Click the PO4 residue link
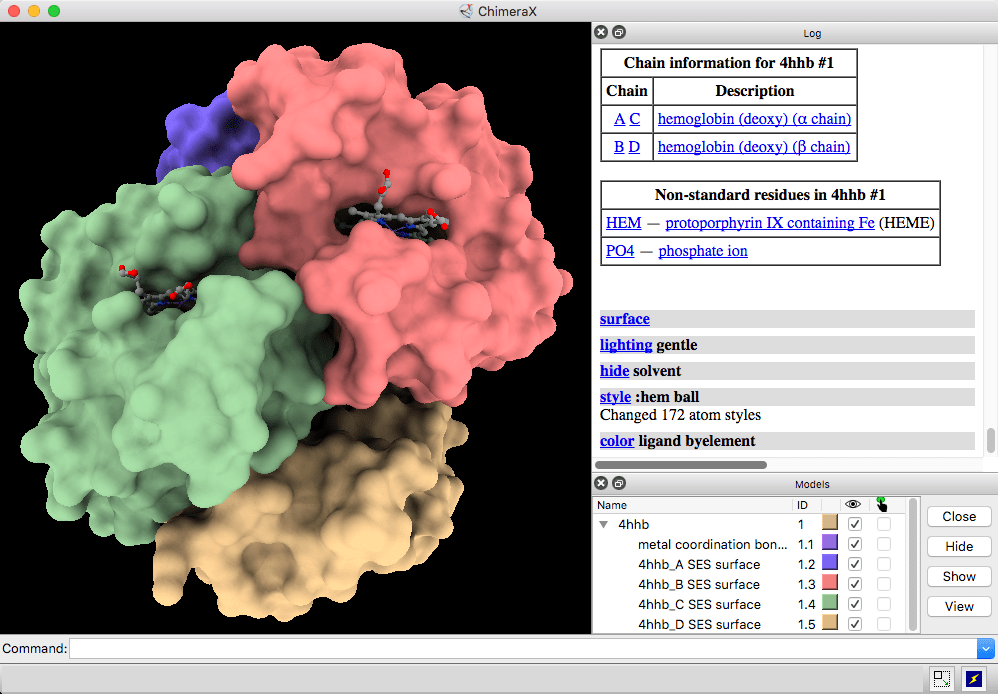 620,251
